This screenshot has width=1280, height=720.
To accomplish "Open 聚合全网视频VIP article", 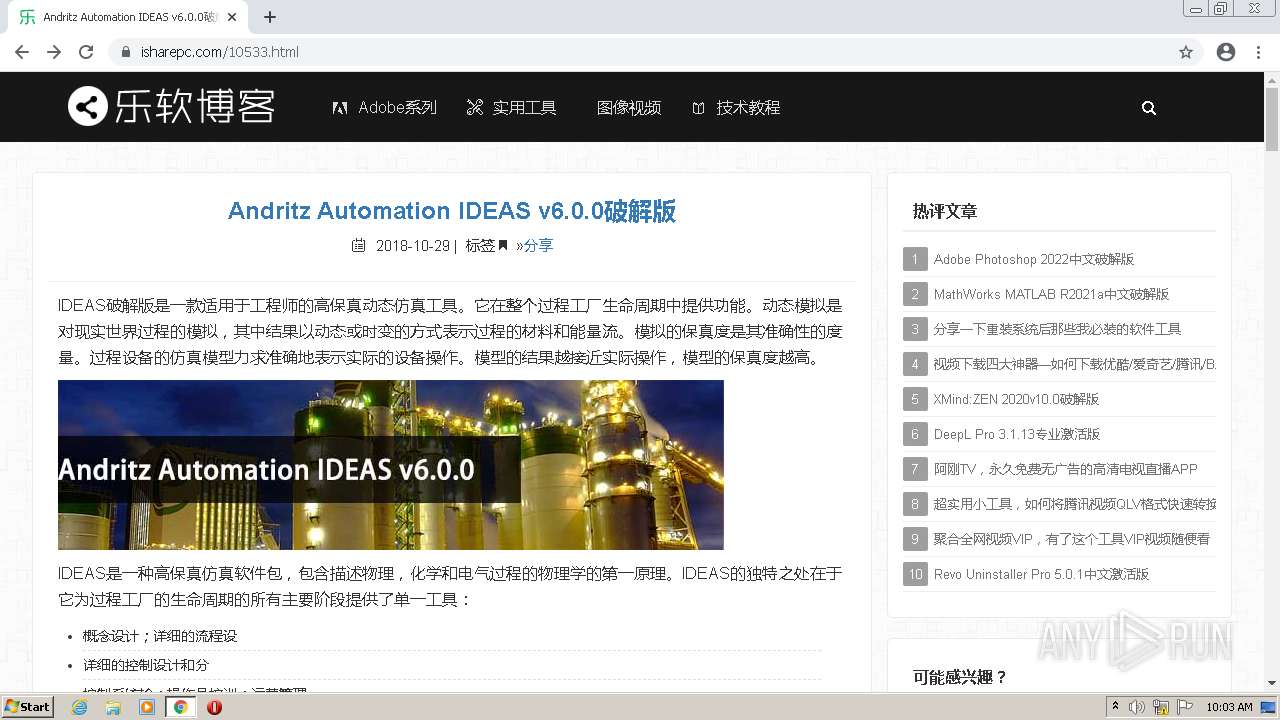I will point(1072,539).
